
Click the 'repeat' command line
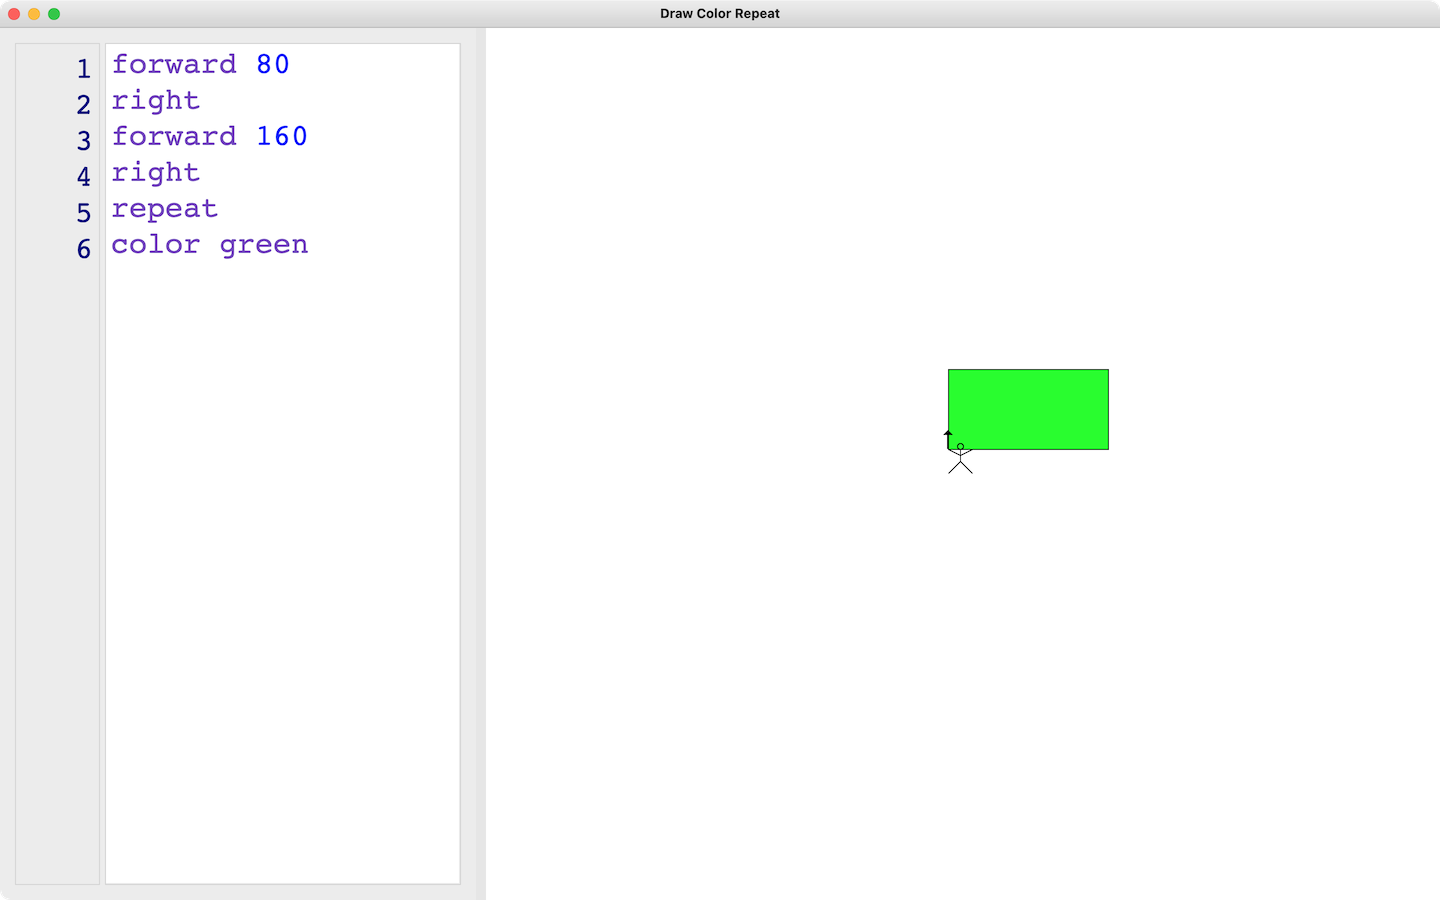[x=164, y=208]
